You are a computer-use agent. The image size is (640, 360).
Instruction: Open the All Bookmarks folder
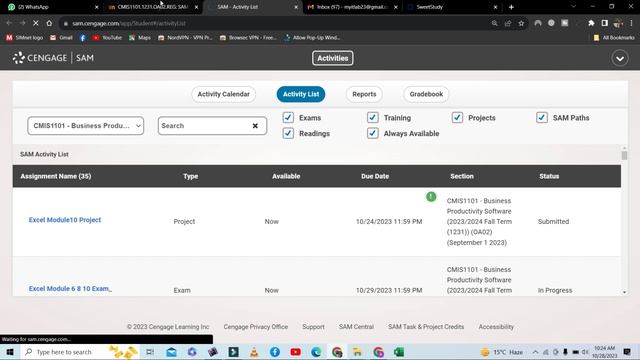pyautogui.click(x=614, y=38)
